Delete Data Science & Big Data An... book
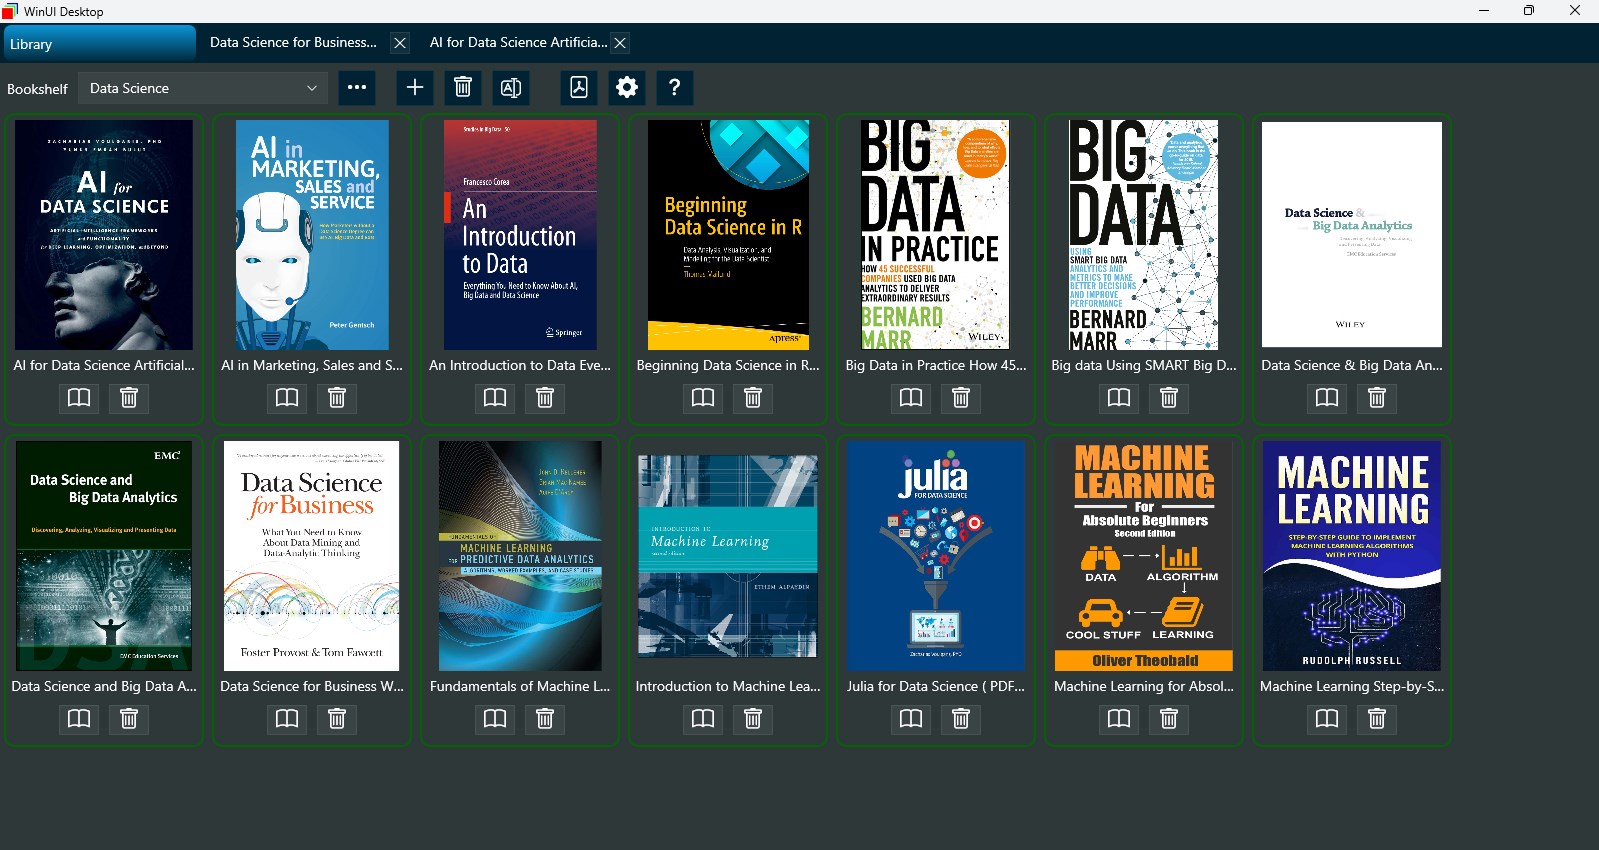Viewport: 1599px width, 850px height. point(1377,398)
